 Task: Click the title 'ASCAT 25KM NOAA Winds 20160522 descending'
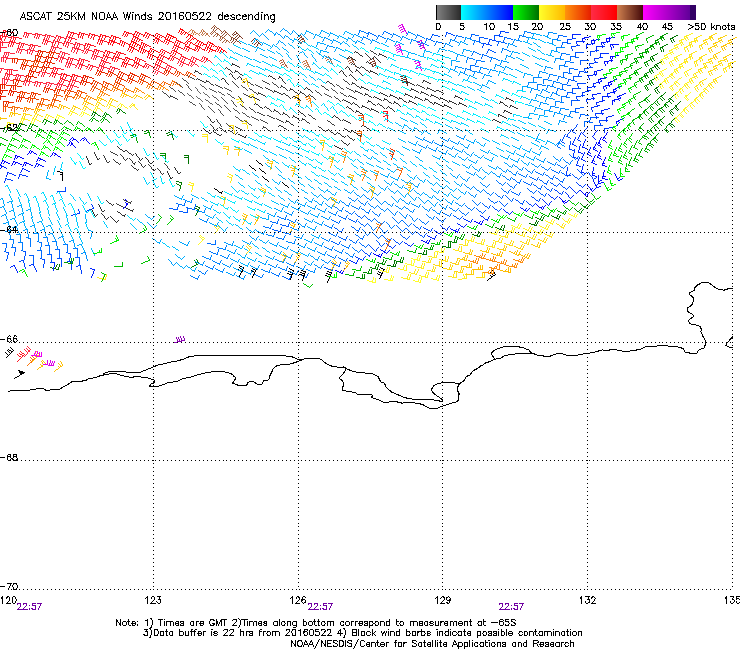click(147, 16)
